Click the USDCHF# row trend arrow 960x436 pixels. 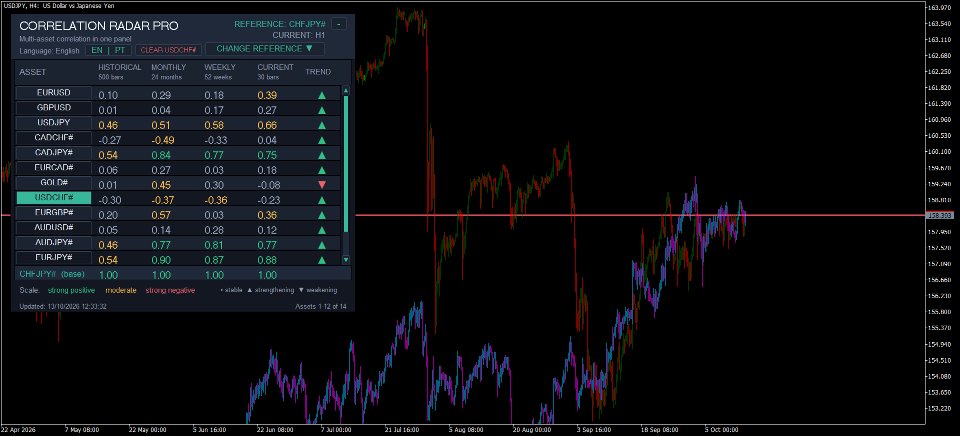321,200
